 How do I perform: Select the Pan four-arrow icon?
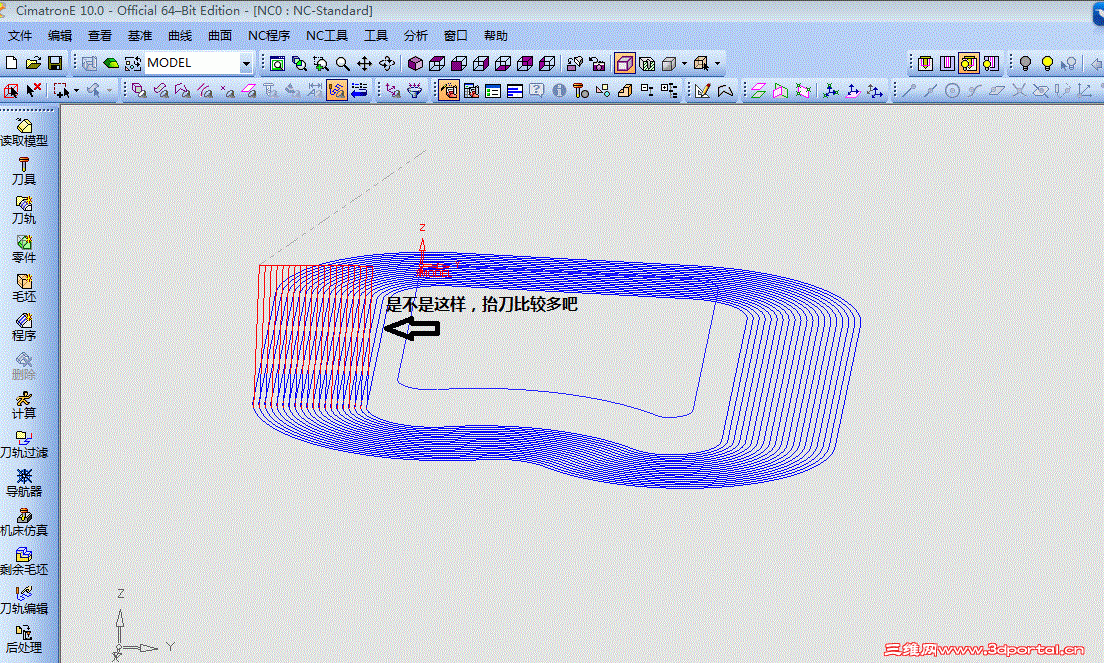tap(364, 63)
